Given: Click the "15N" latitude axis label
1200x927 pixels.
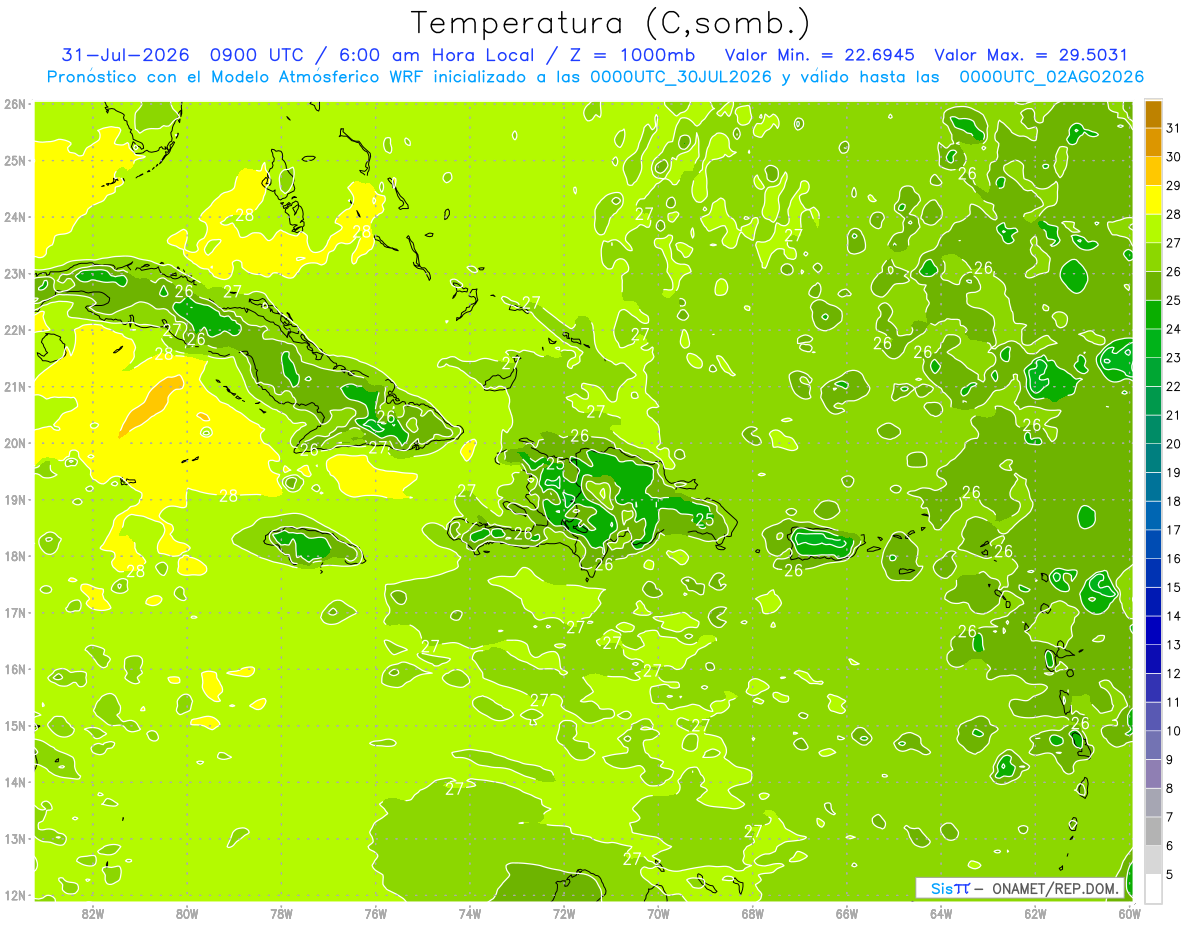Looking at the screenshot, I should tap(15, 726).
